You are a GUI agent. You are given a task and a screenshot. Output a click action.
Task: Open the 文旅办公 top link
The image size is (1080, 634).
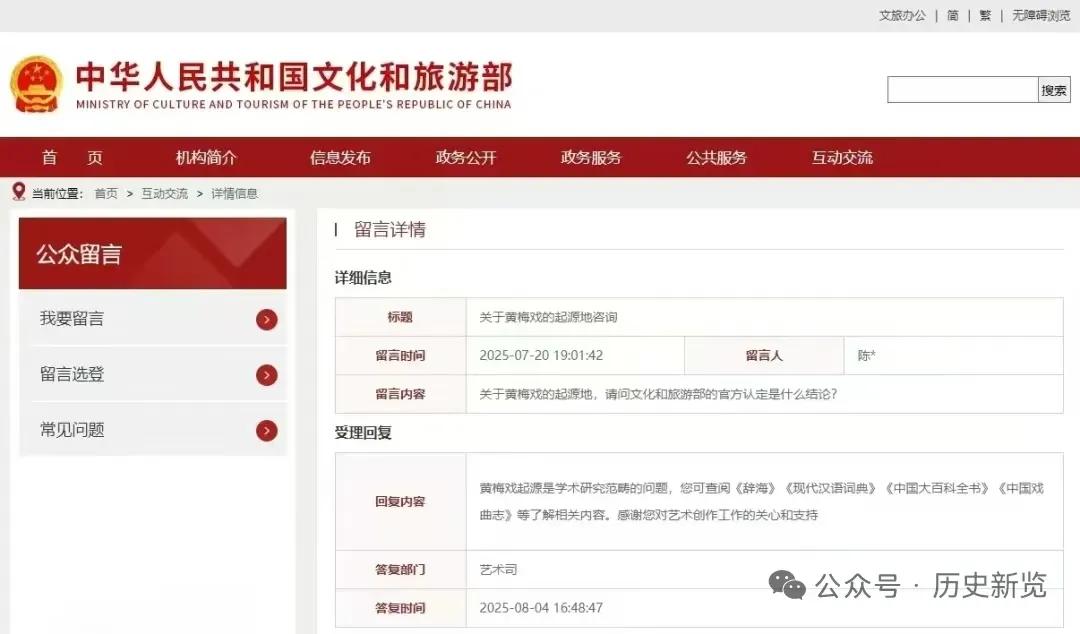coord(902,15)
